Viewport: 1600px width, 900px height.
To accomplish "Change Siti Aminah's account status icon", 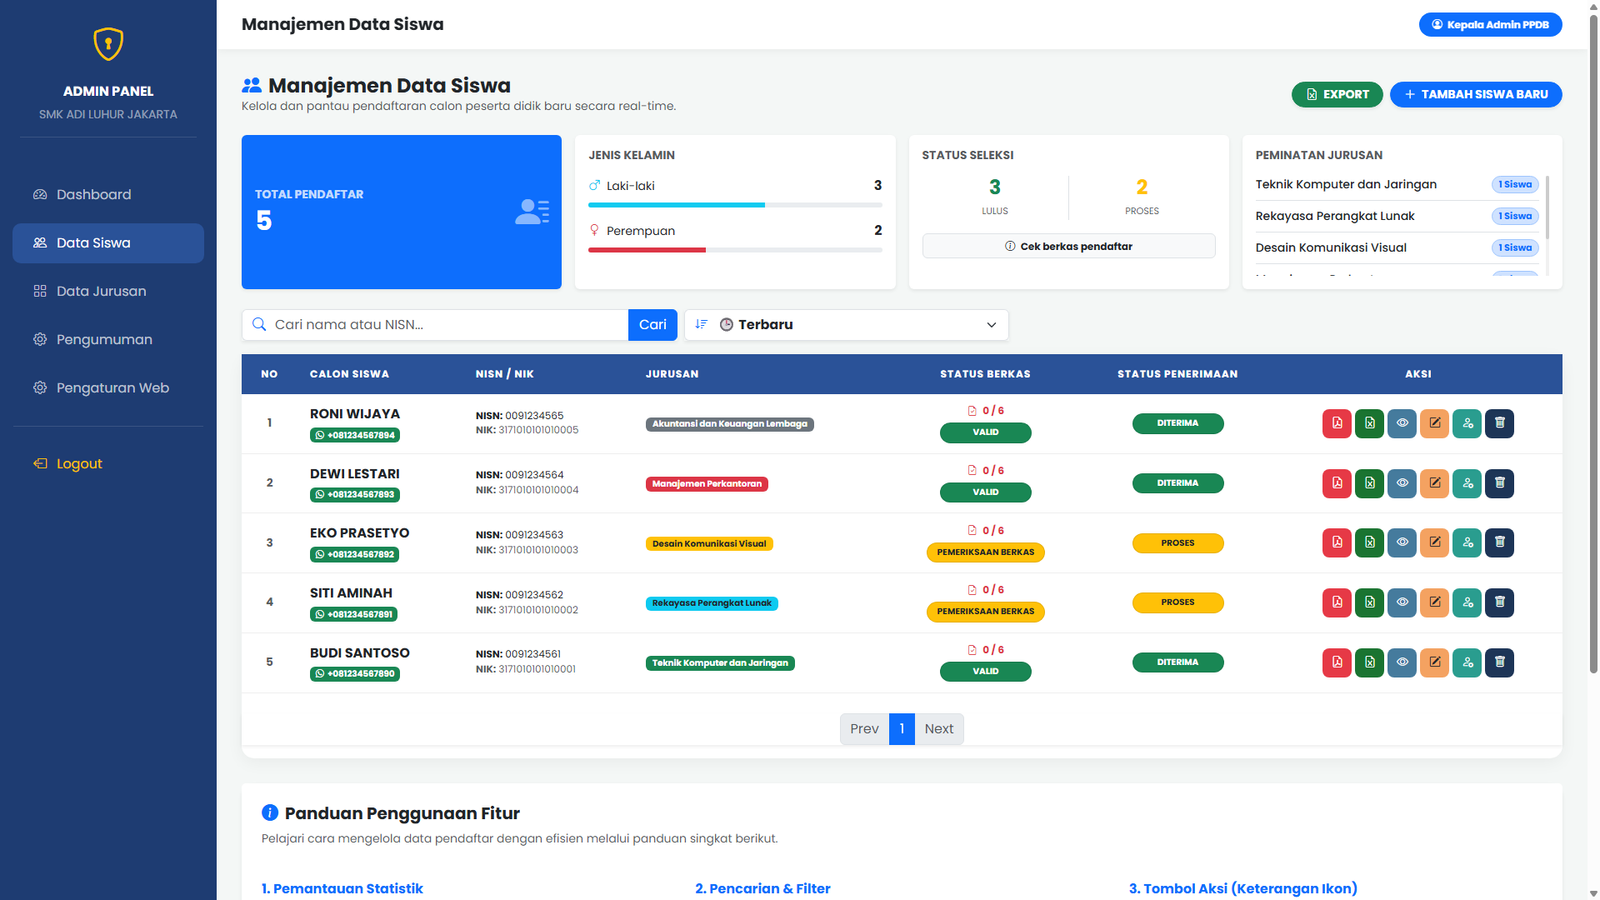I will [x=1467, y=602].
